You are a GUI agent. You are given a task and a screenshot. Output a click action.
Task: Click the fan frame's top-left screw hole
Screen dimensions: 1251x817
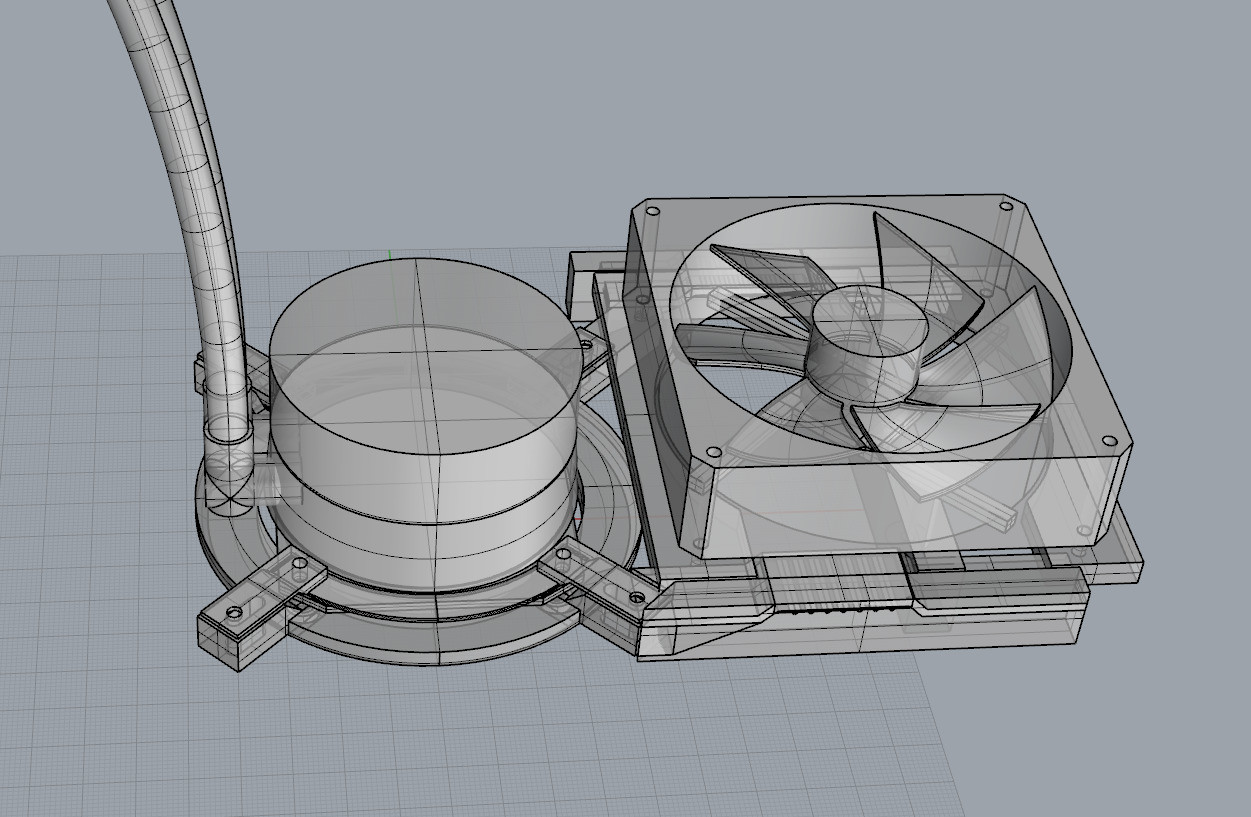pos(652,212)
